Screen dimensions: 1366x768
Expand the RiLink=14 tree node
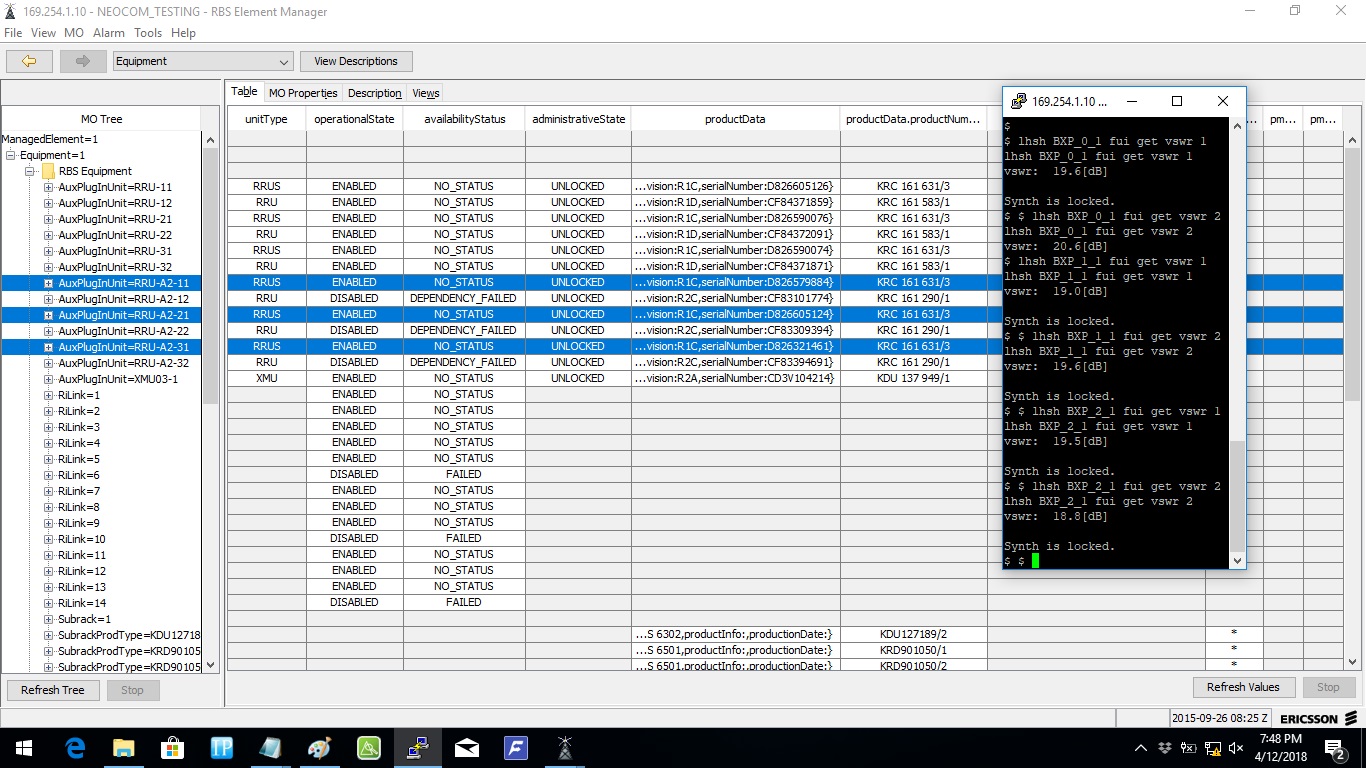pyautogui.click(x=48, y=603)
